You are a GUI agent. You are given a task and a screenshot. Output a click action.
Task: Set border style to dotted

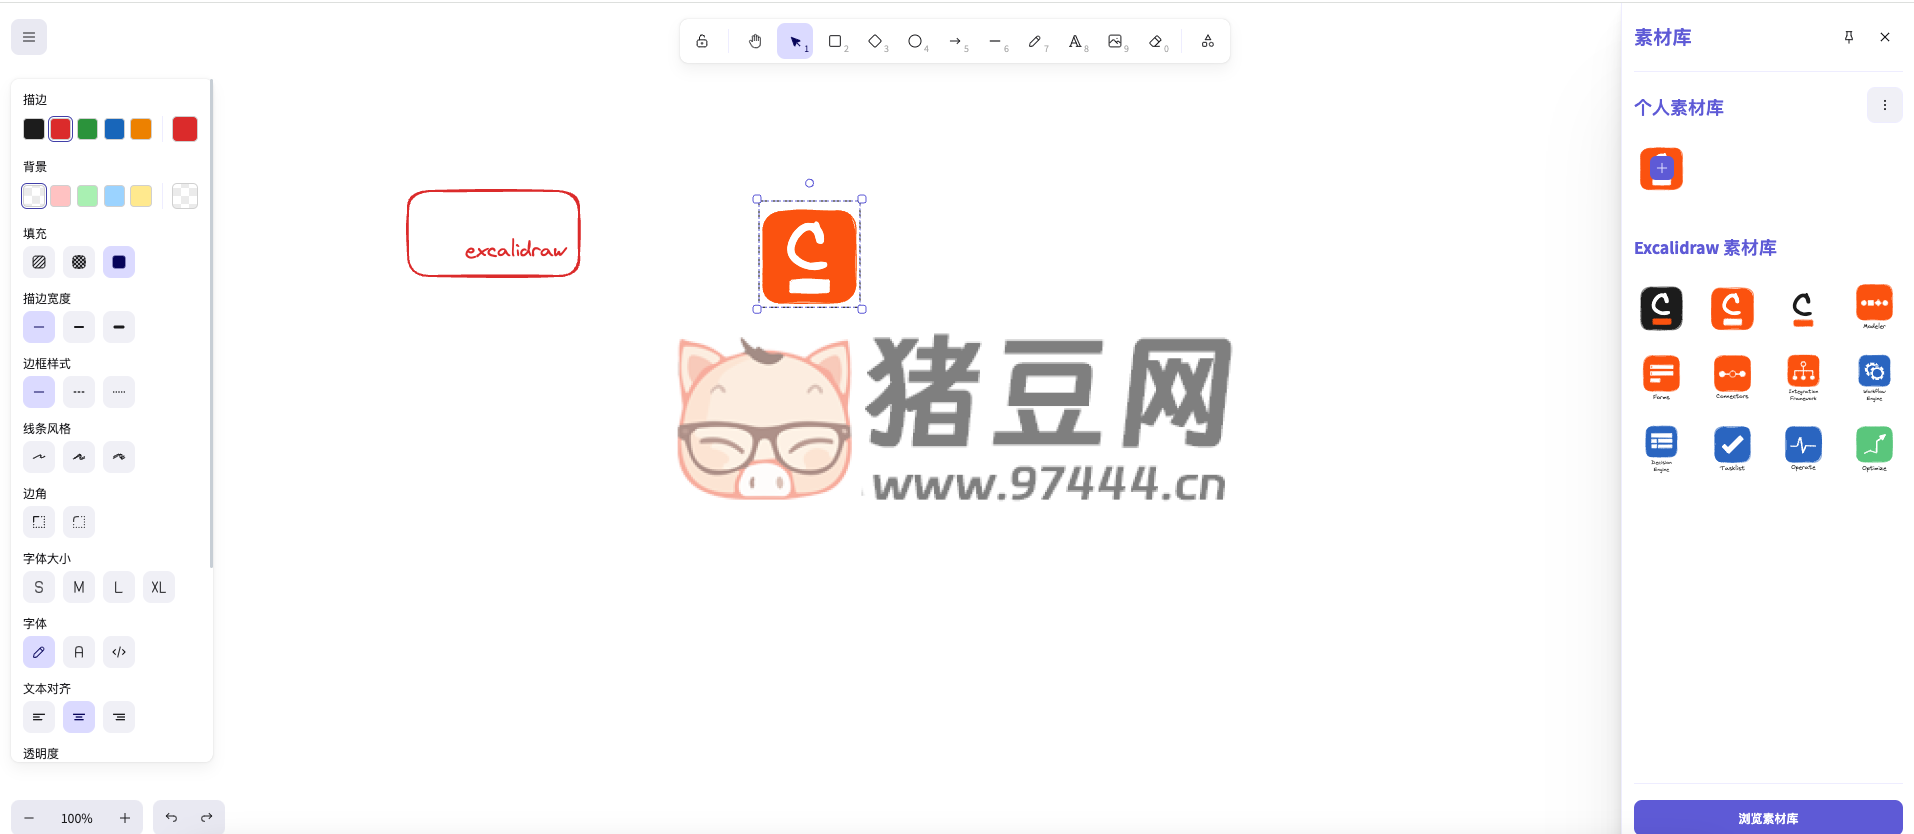[x=119, y=392]
